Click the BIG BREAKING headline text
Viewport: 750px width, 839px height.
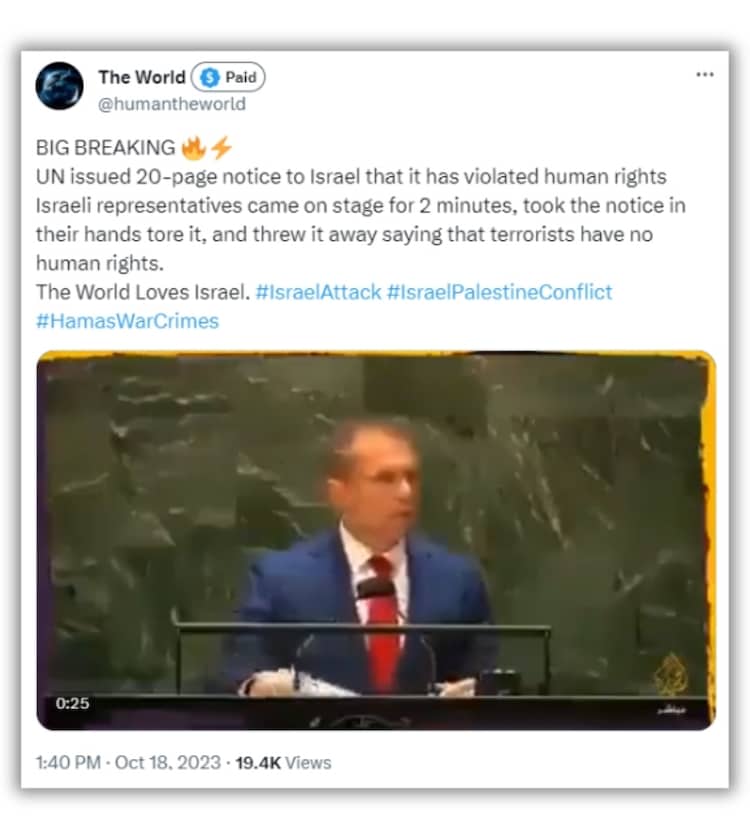click(x=105, y=148)
